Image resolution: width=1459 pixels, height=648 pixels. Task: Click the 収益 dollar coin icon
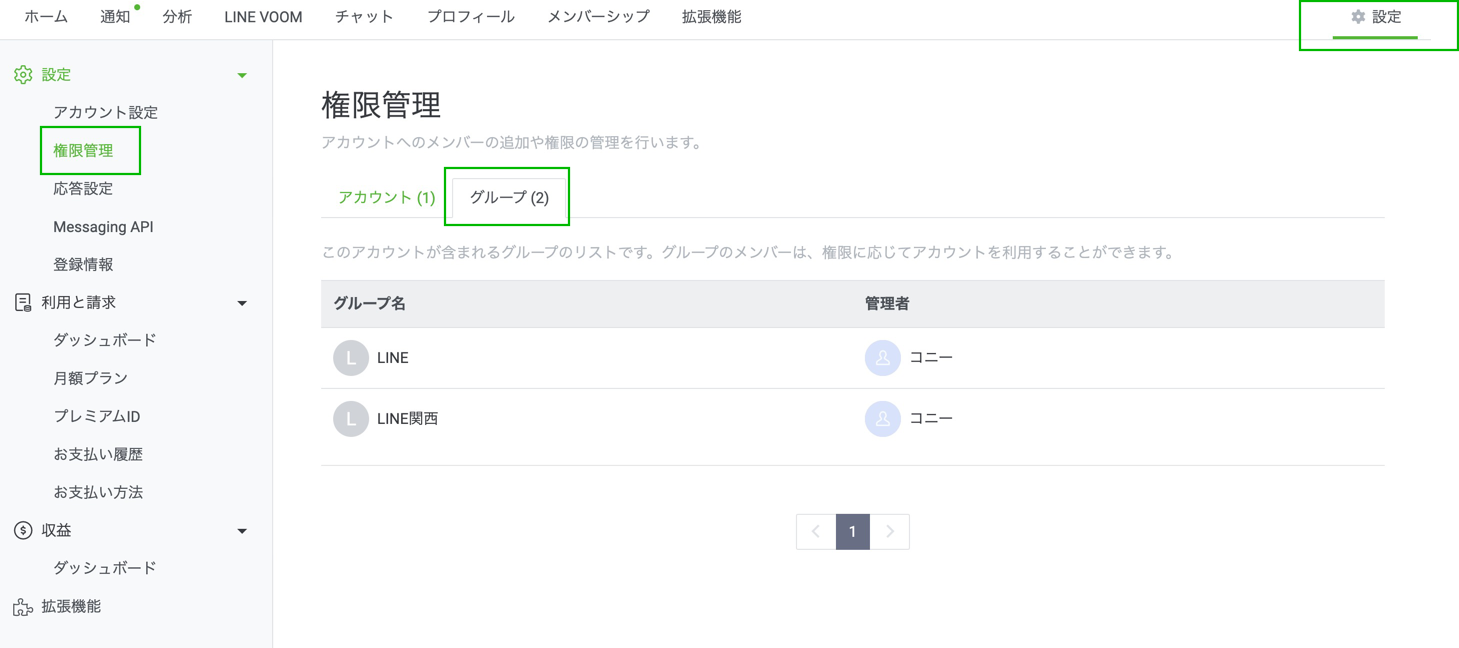(x=23, y=530)
